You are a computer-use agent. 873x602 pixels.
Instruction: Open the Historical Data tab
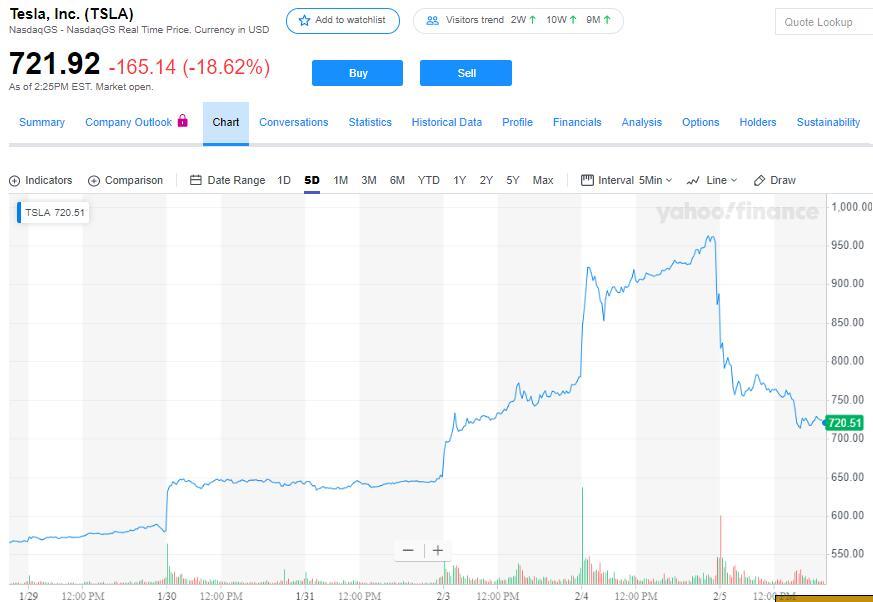(446, 122)
